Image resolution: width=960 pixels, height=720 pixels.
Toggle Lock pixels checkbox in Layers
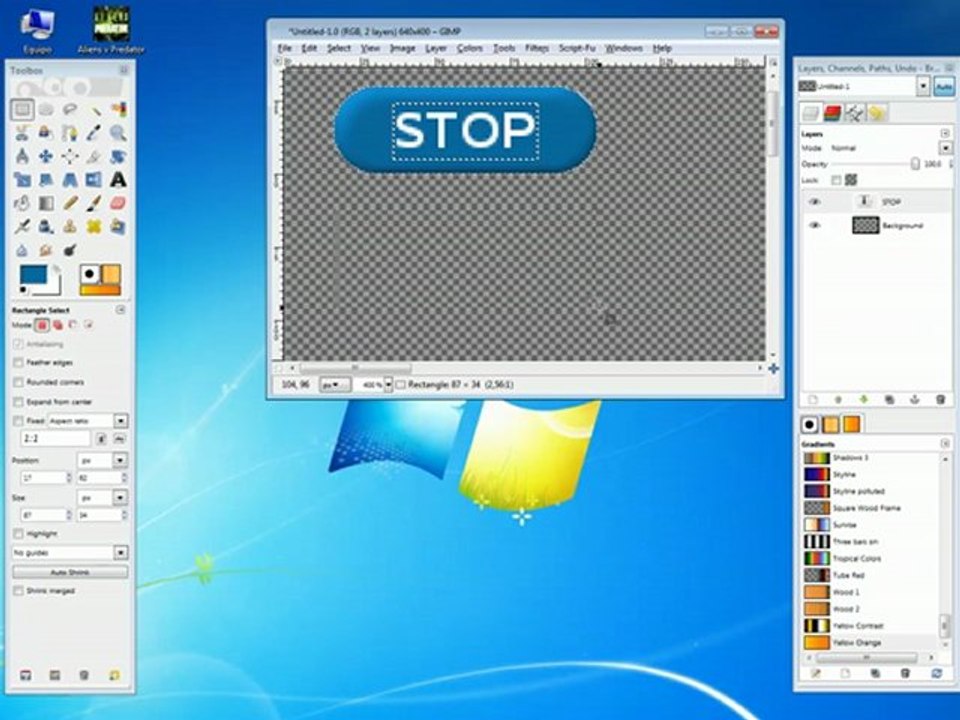[836, 180]
